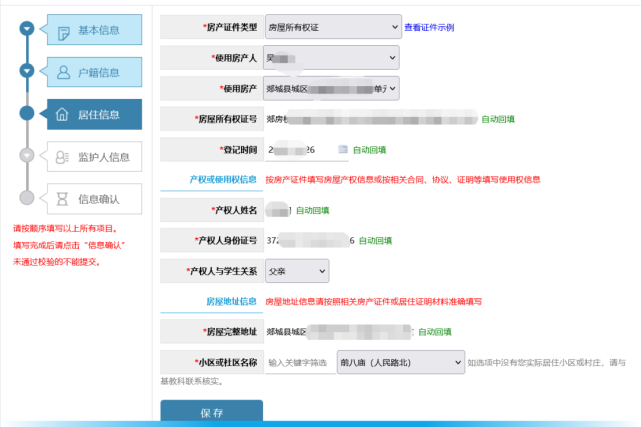The width and height of the screenshot is (641, 427).
Task: Click the 监护人信息 timeline circle marker
Action: (27, 155)
